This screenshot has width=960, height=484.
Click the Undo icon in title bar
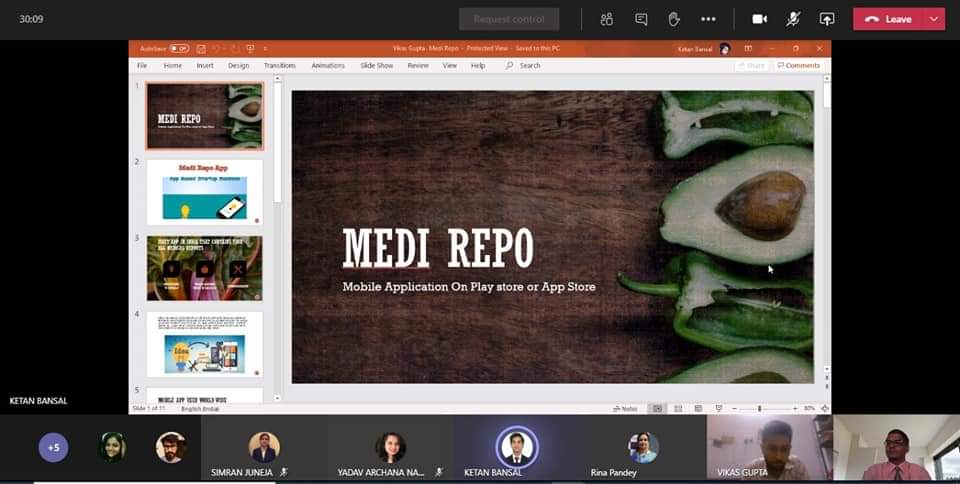click(216, 48)
